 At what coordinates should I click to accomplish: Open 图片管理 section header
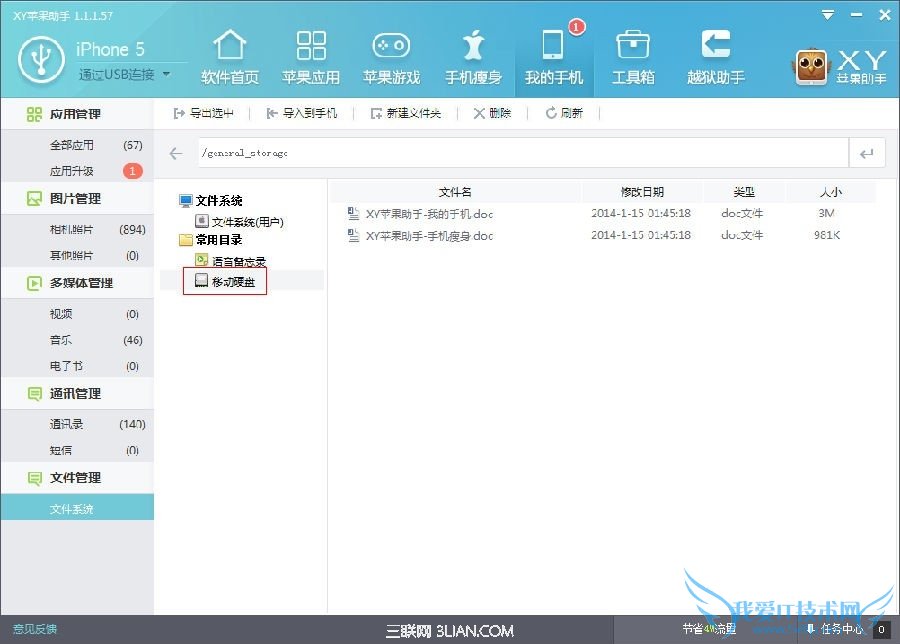click(77, 199)
